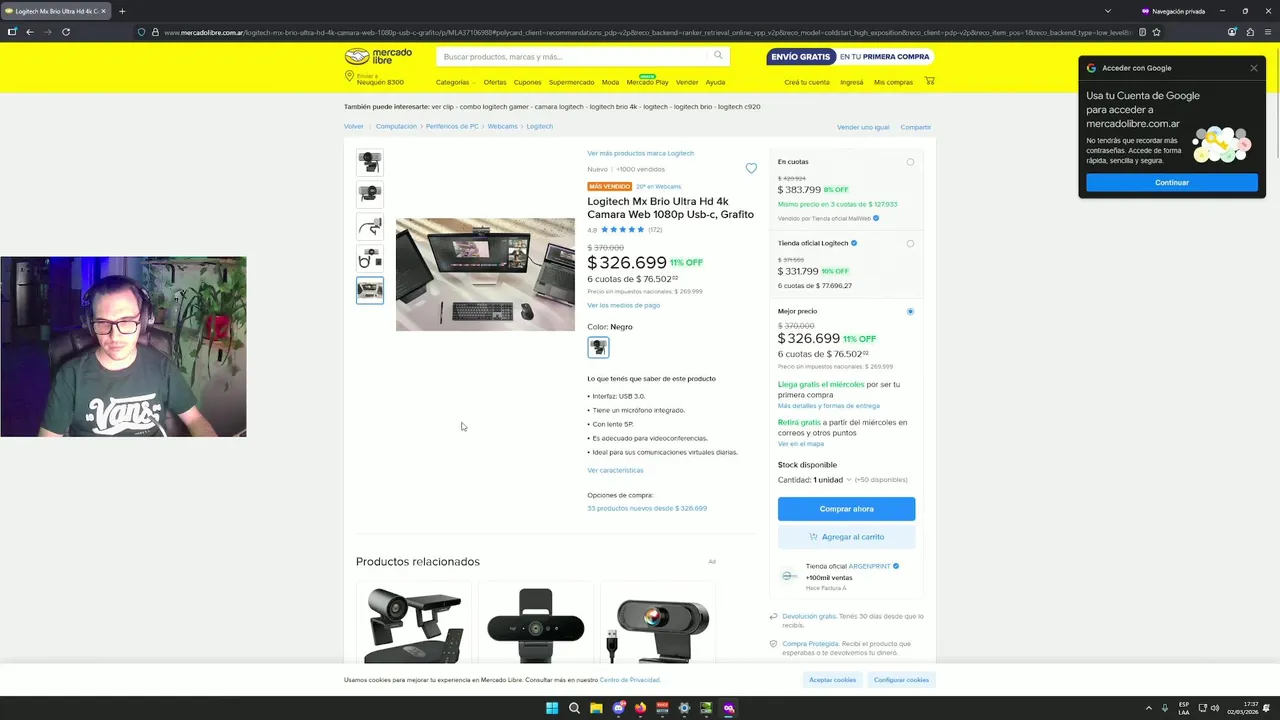Choose the Negro color swatch

pyautogui.click(x=598, y=347)
